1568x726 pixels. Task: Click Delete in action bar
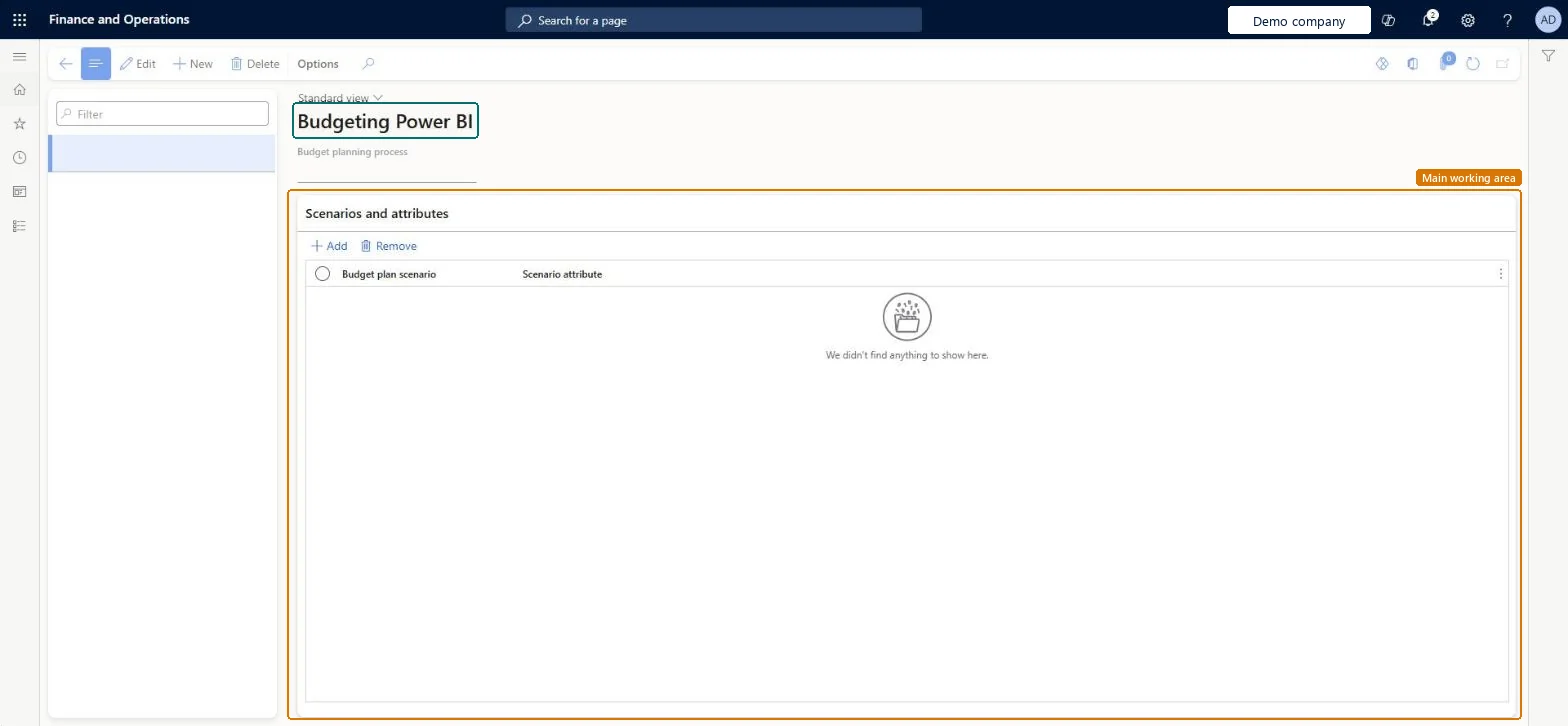pos(255,64)
